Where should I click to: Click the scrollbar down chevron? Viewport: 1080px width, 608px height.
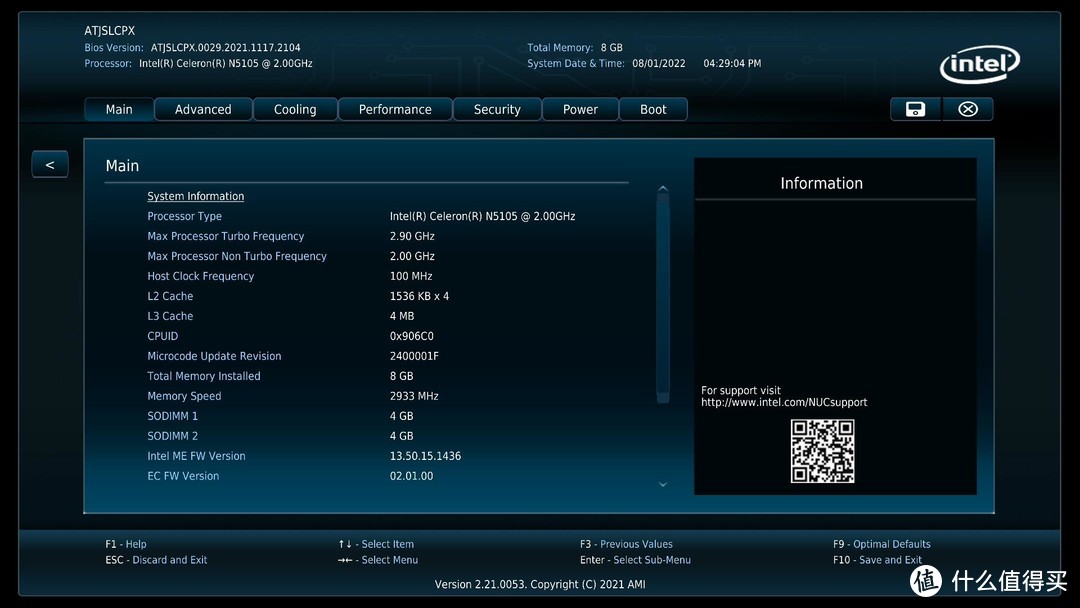click(662, 484)
